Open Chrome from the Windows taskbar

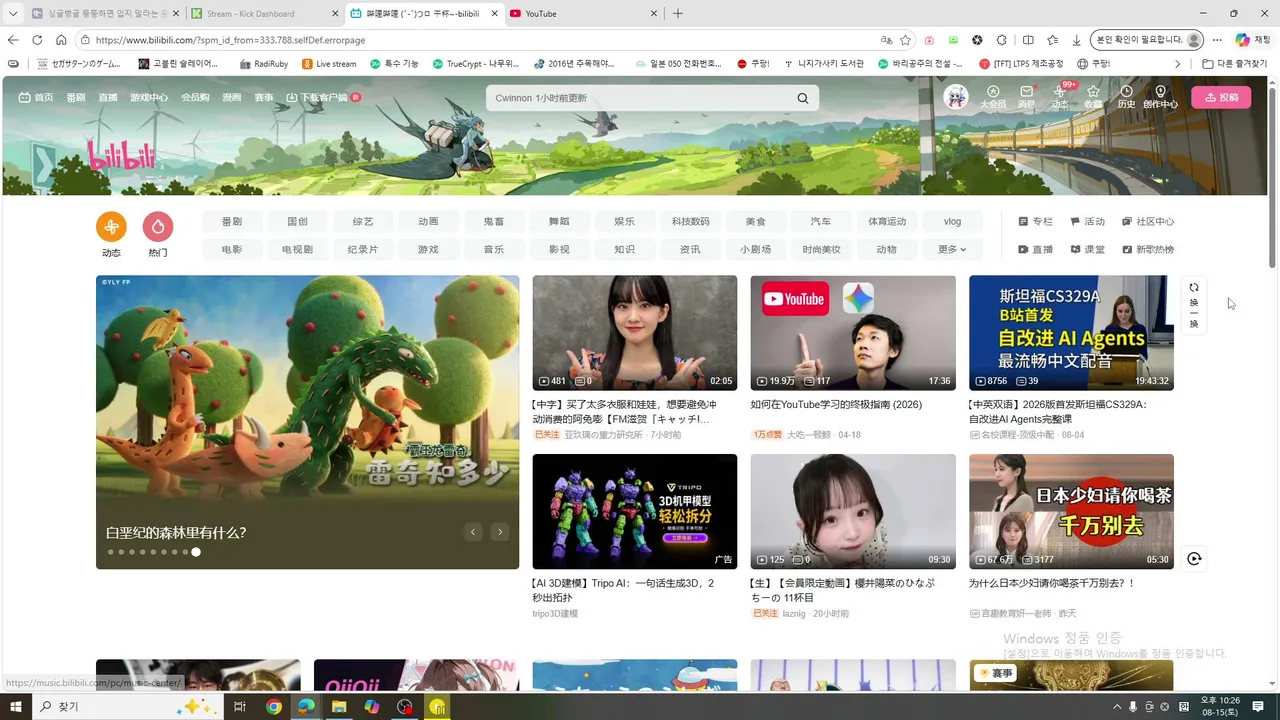click(274, 707)
